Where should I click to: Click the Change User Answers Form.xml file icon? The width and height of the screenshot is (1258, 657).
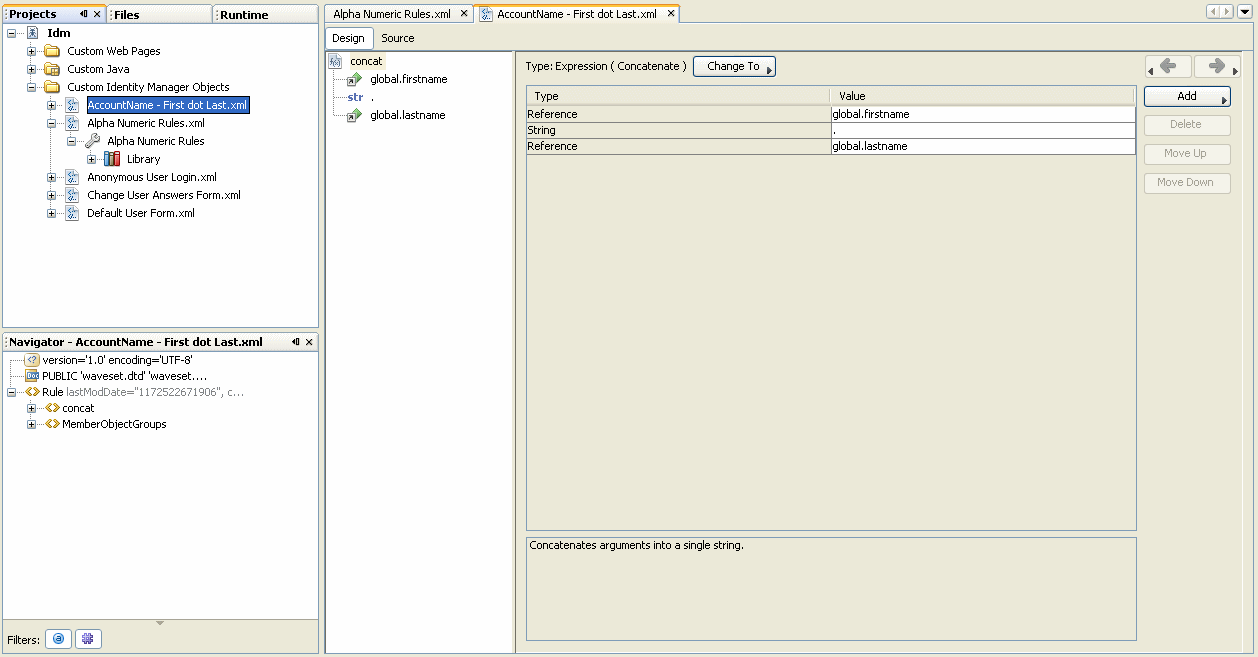[72, 195]
